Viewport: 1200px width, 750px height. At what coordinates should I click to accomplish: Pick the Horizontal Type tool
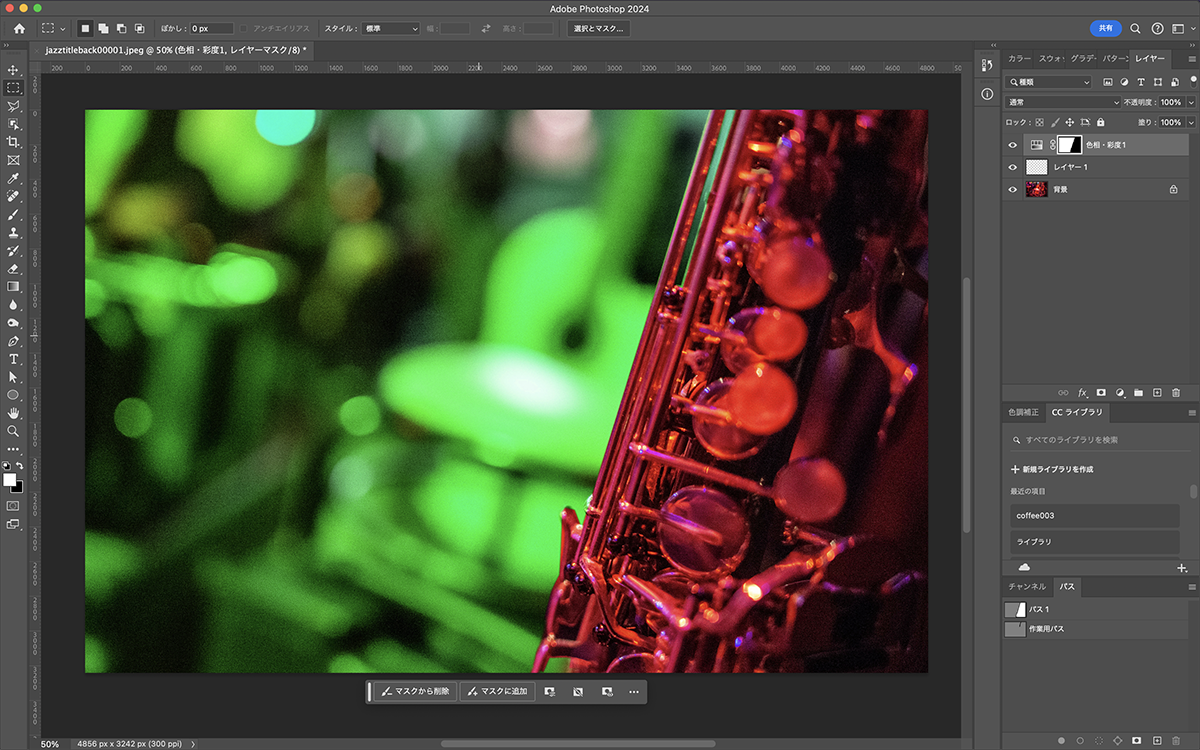[14, 359]
